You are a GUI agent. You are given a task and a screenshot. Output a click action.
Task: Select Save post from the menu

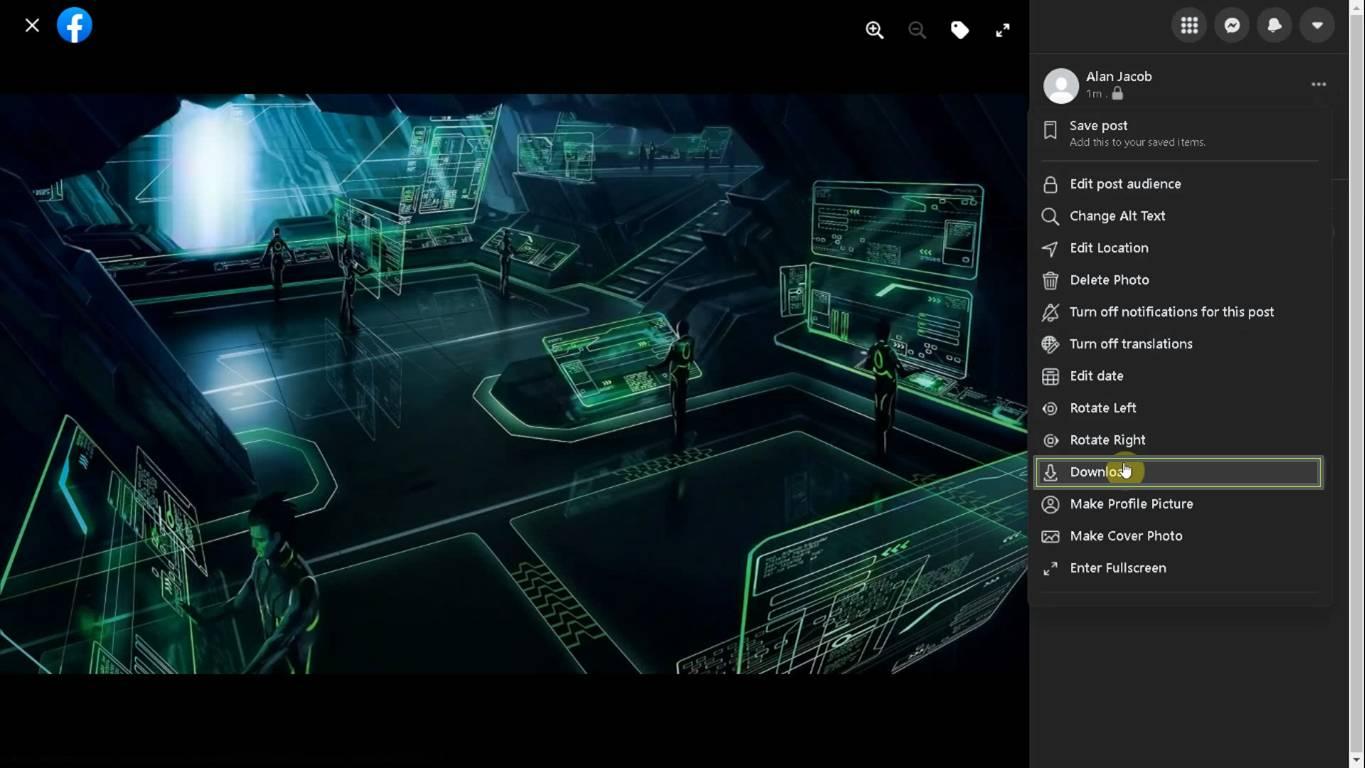(1179, 133)
